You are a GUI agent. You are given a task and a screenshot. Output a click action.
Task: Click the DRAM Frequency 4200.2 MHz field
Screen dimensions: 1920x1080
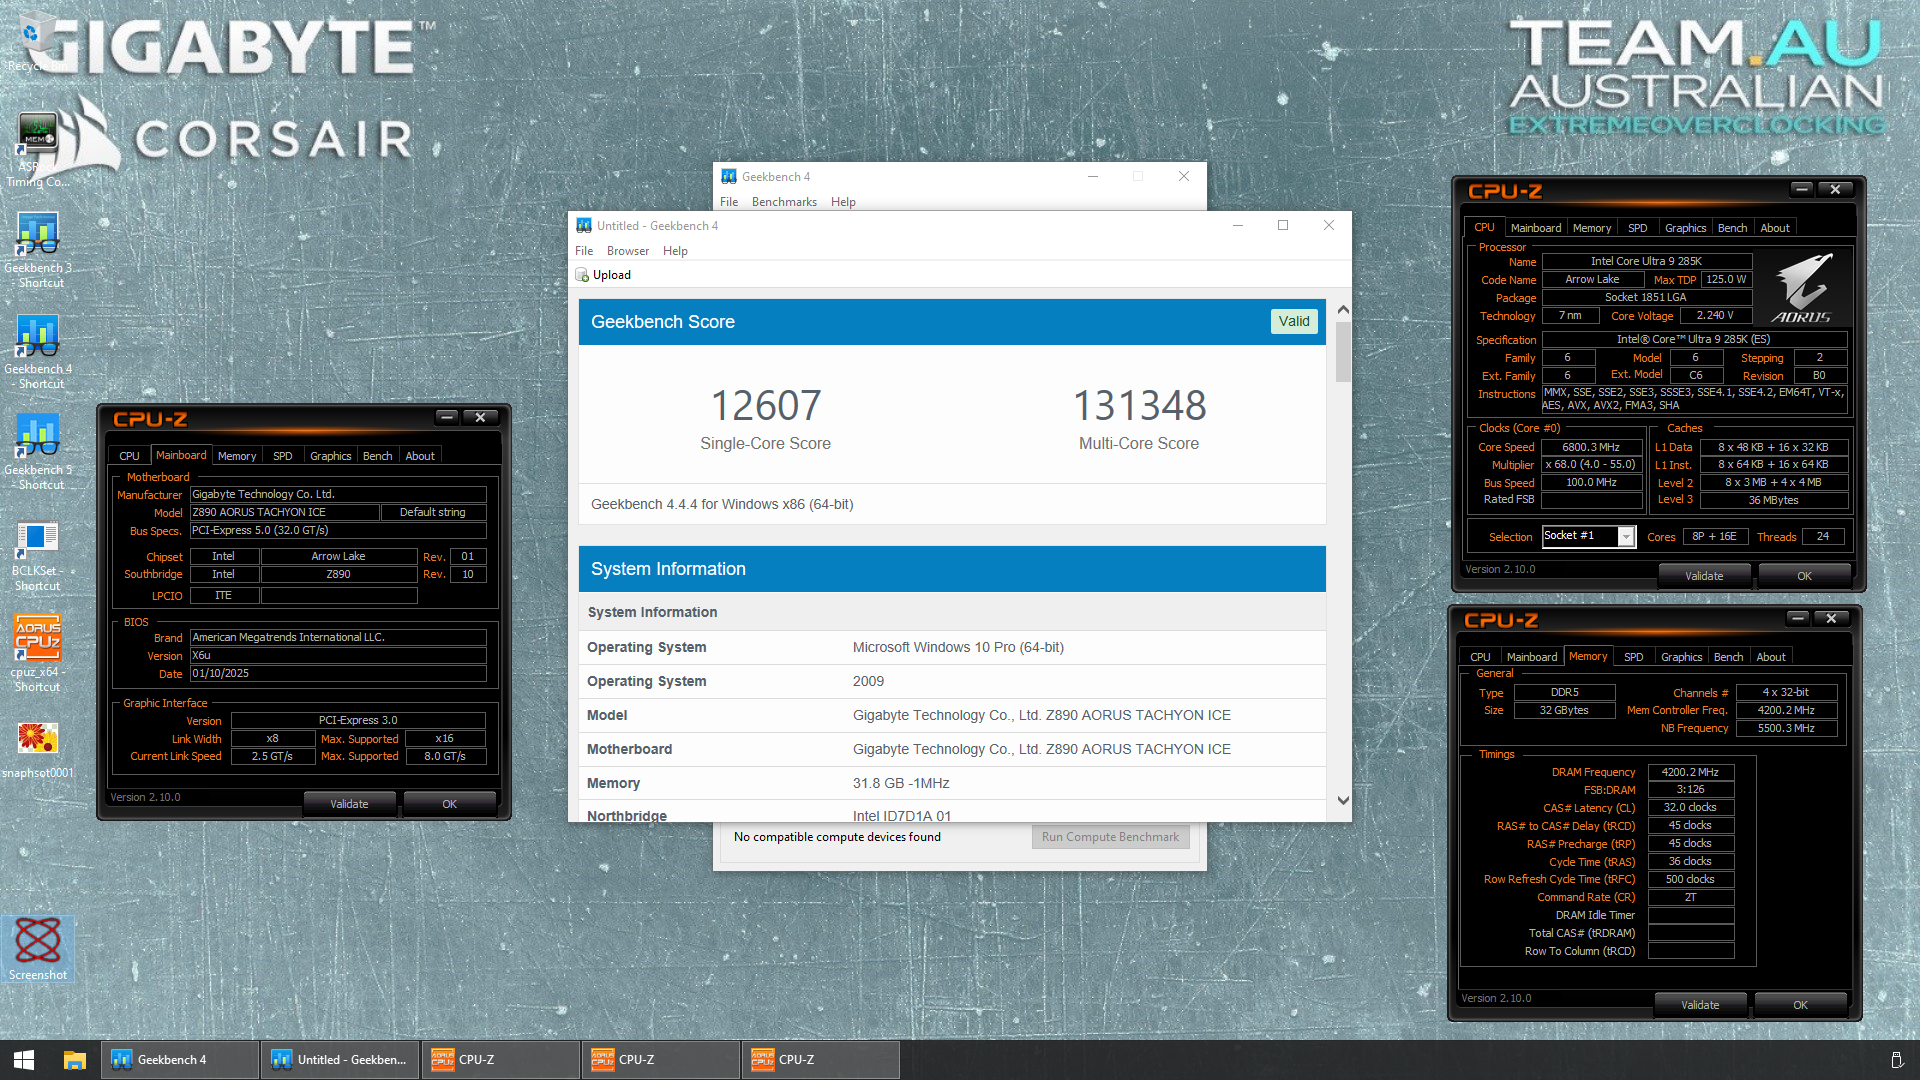coord(1690,772)
